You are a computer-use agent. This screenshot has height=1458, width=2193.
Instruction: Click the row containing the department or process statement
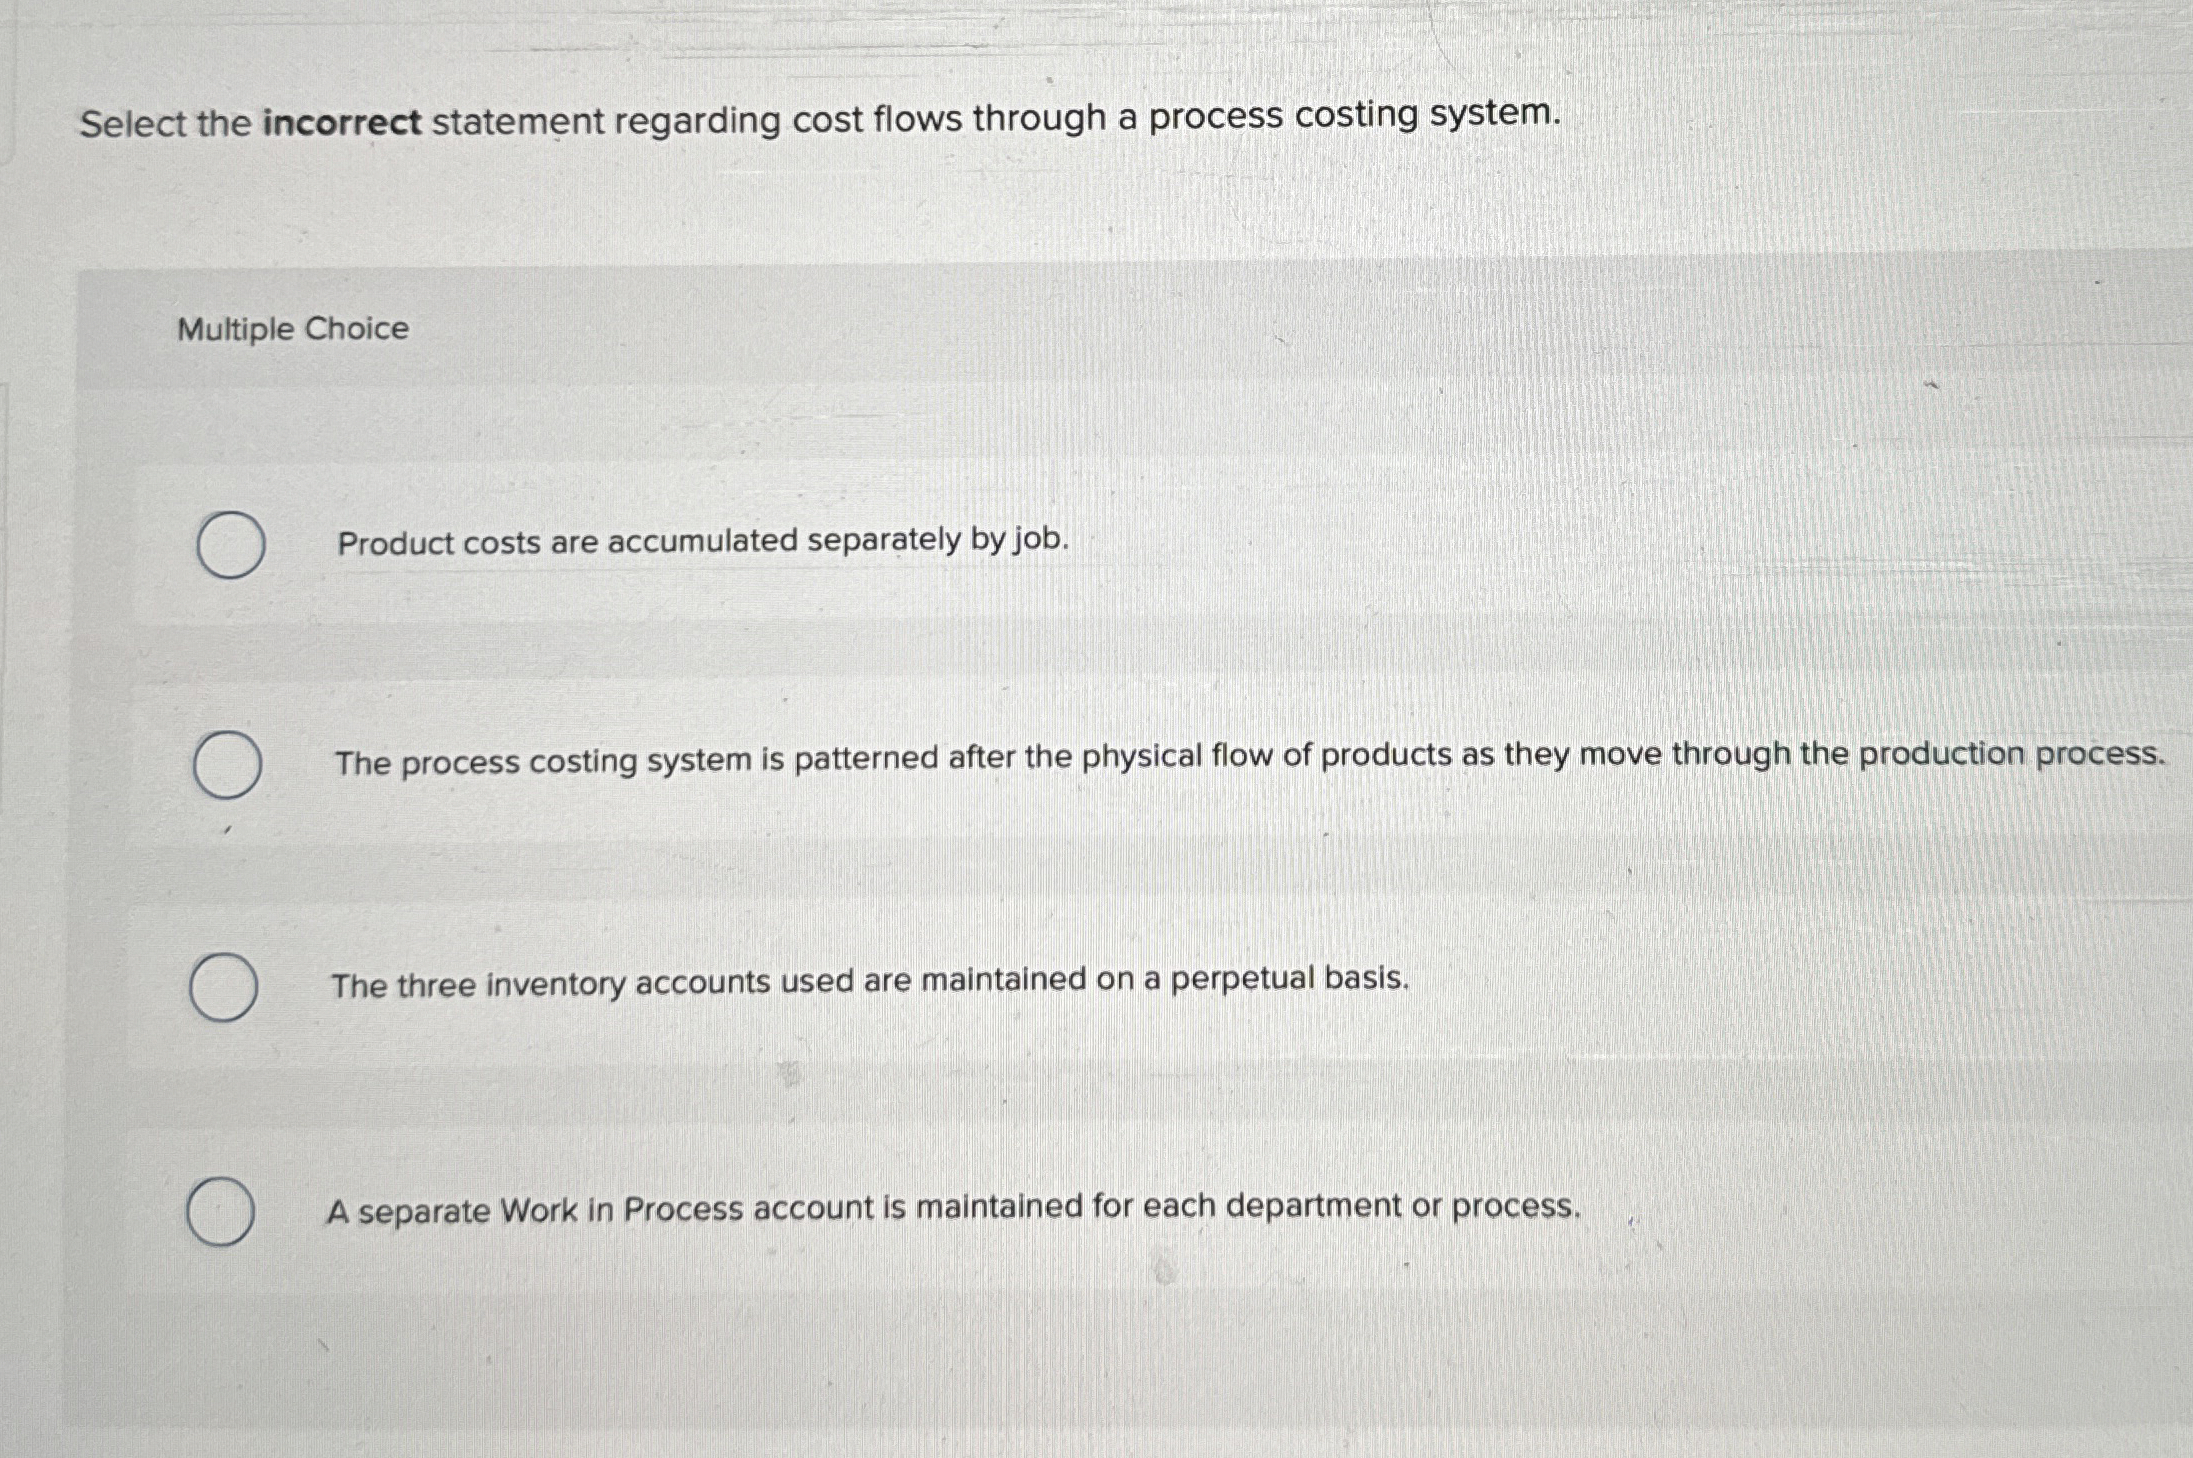[x=953, y=1206]
